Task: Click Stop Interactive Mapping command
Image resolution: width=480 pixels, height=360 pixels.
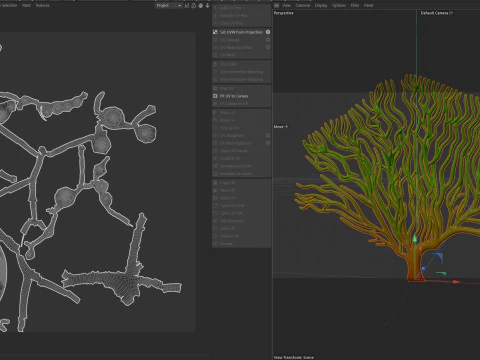Action: click(242, 79)
